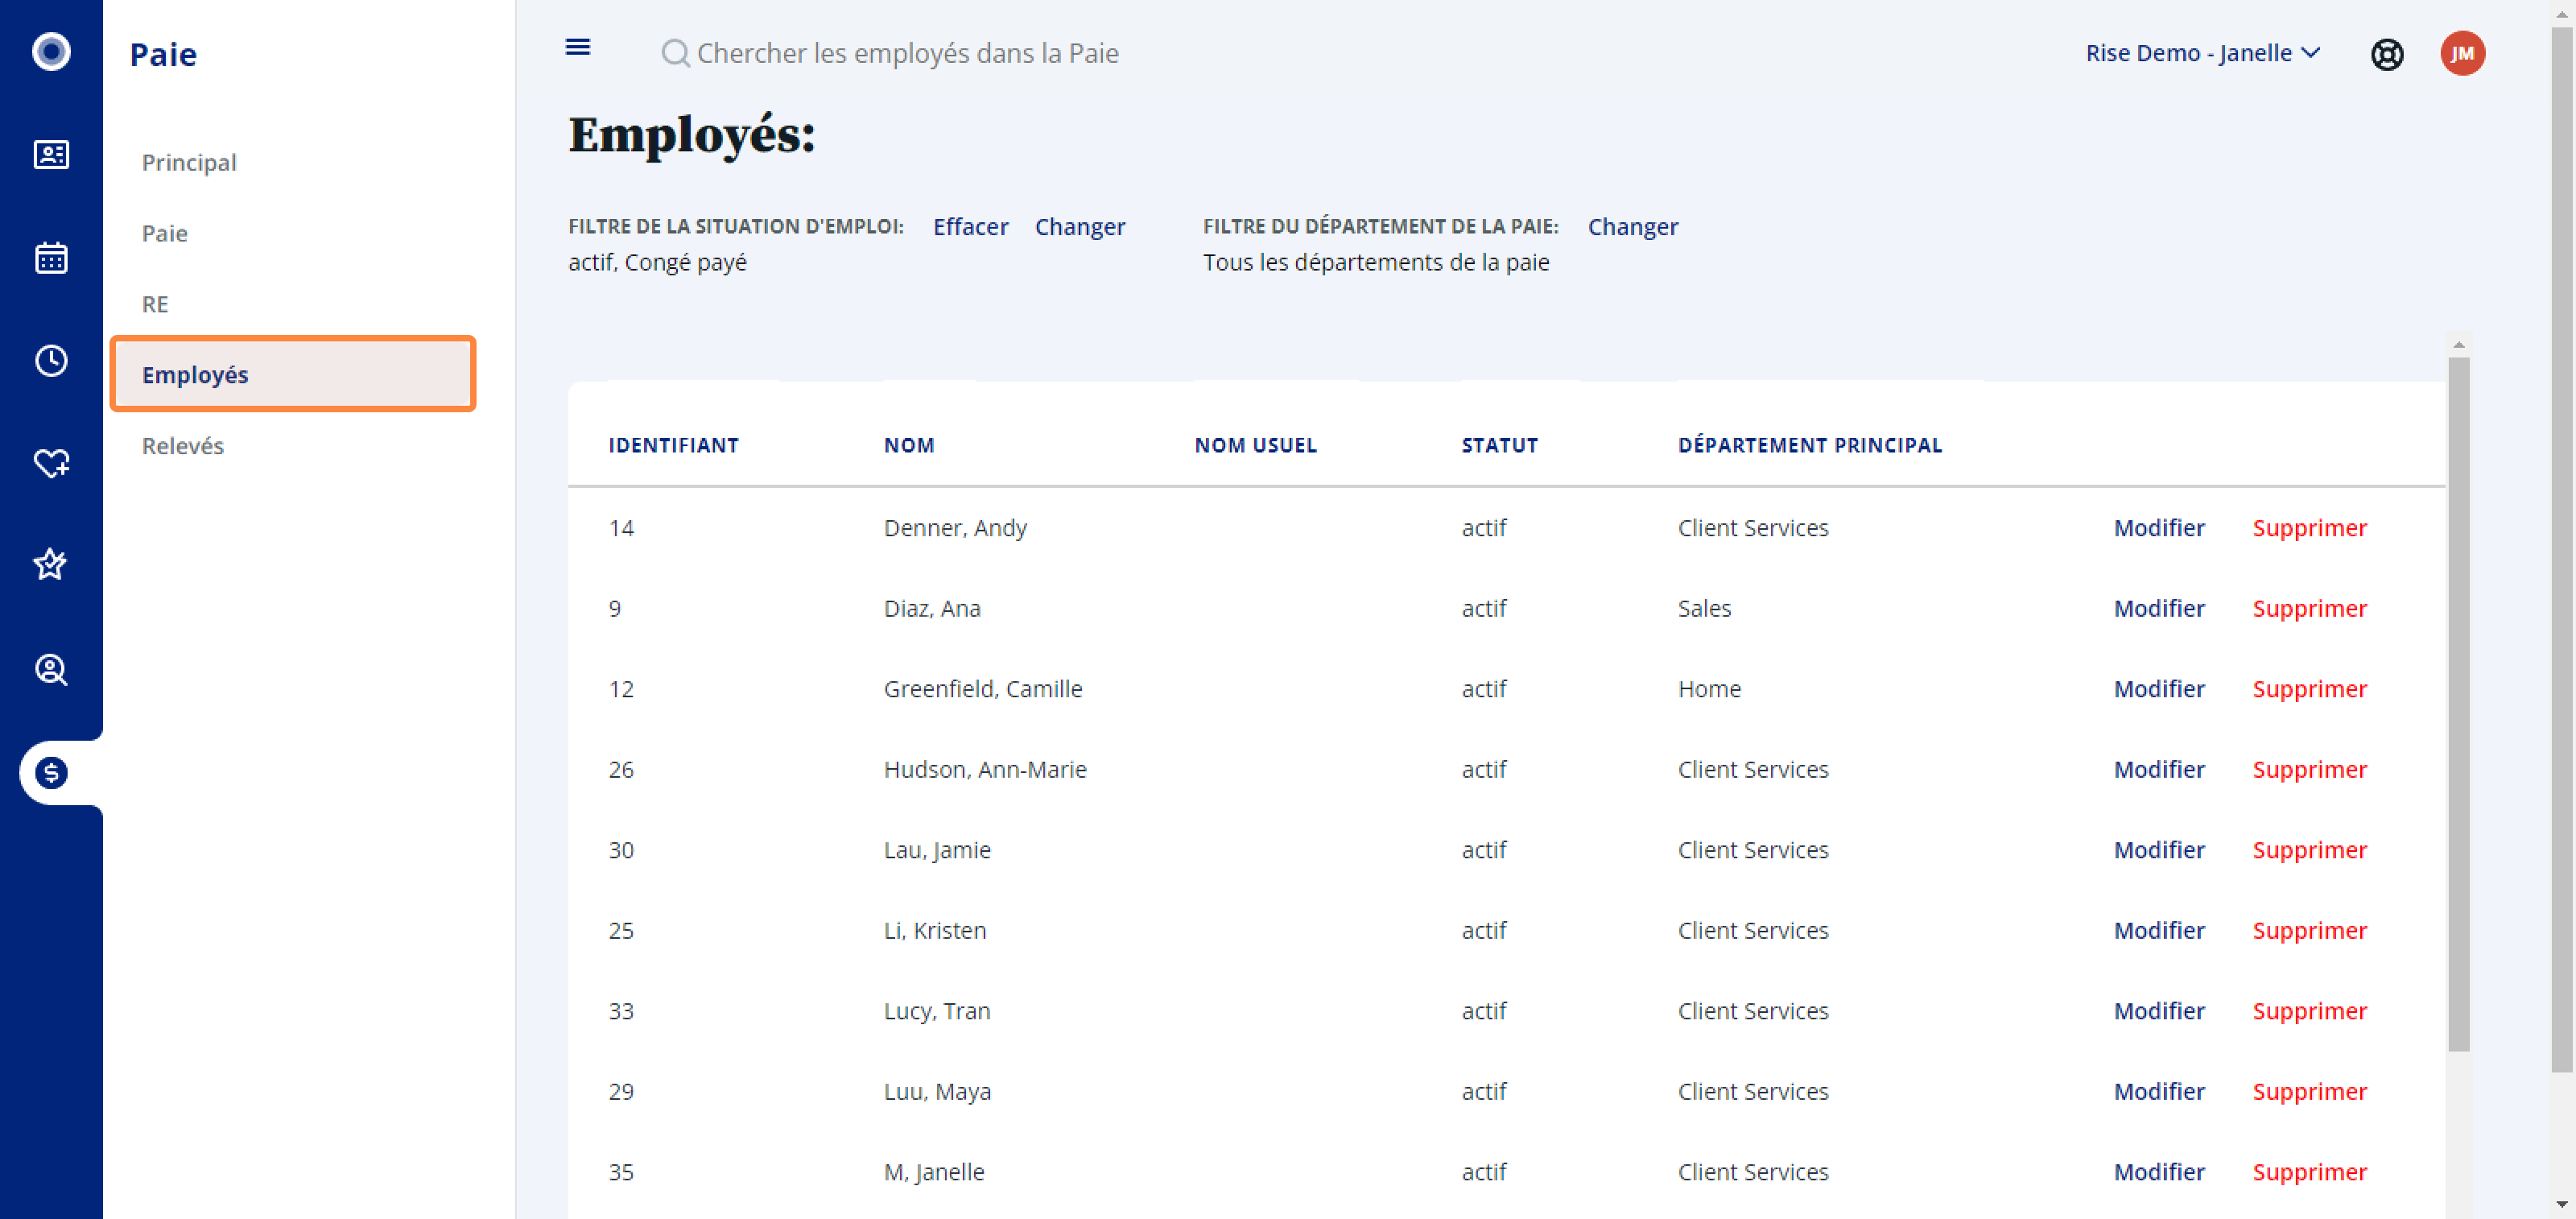
Task: Edit Lucy, Tran via Modifier
Action: pyautogui.click(x=2159, y=1011)
